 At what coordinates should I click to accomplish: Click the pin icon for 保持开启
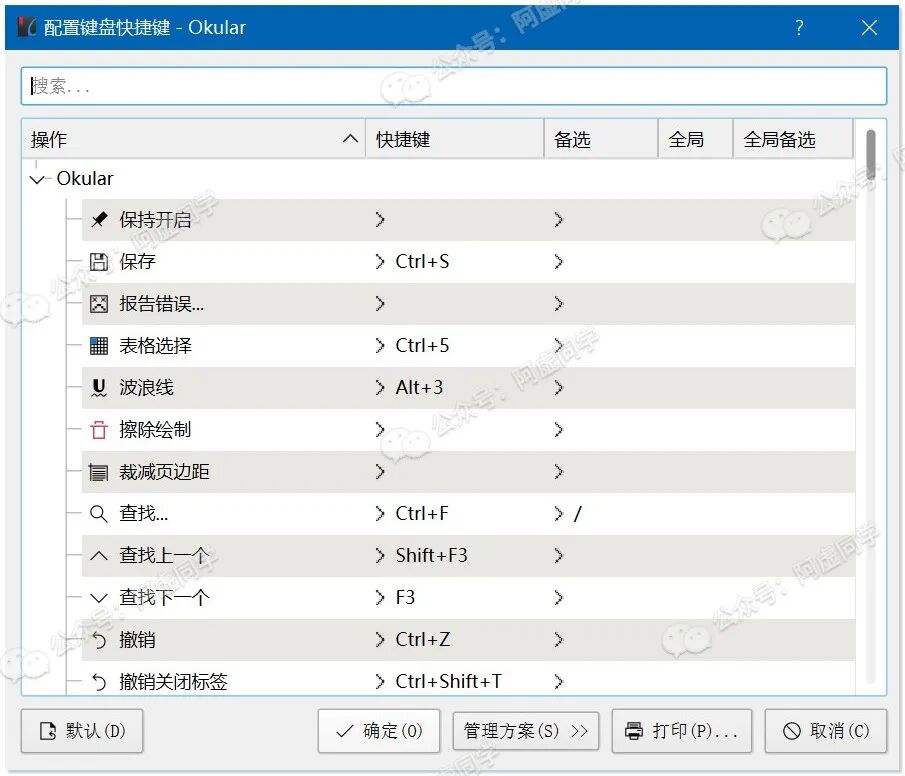tap(99, 219)
